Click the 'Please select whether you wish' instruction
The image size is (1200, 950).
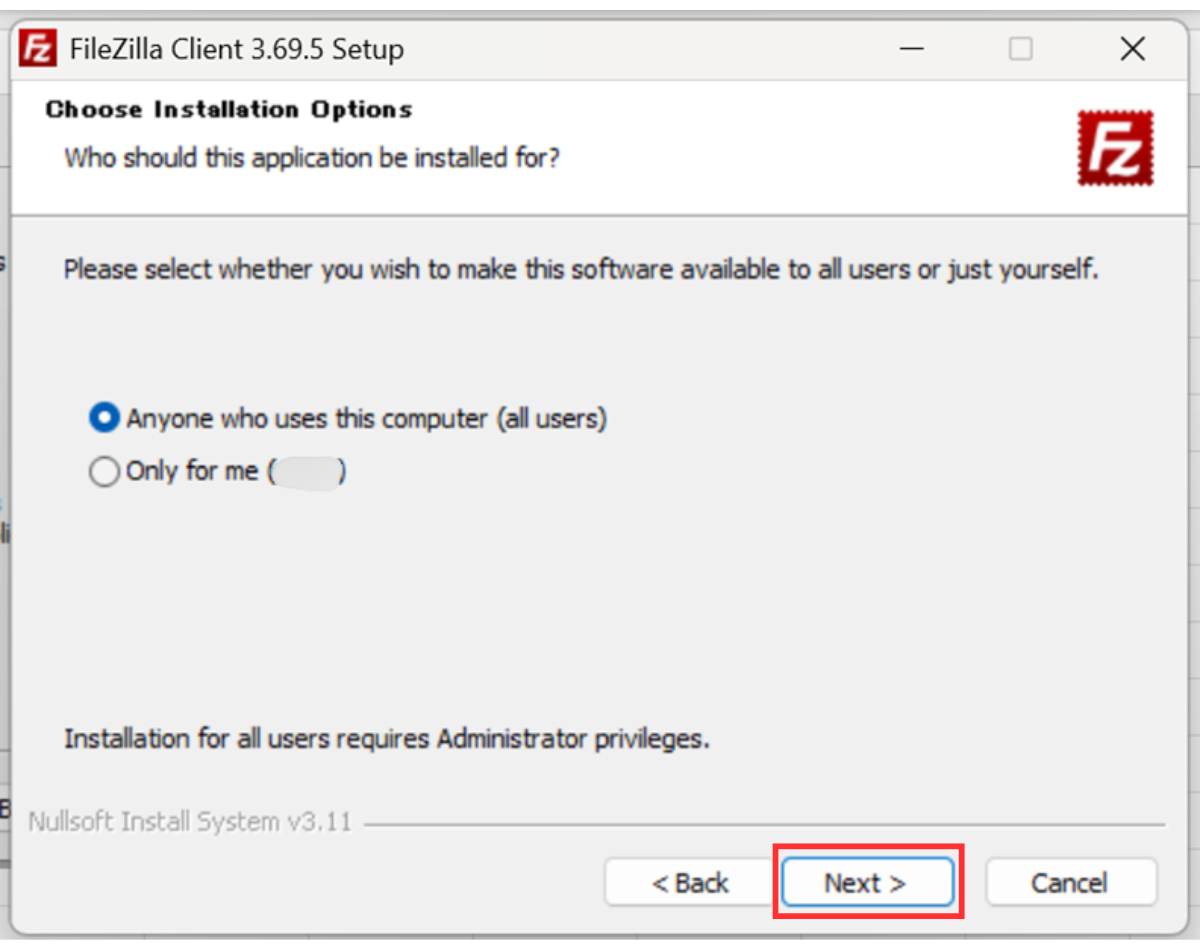[x=580, y=270]
